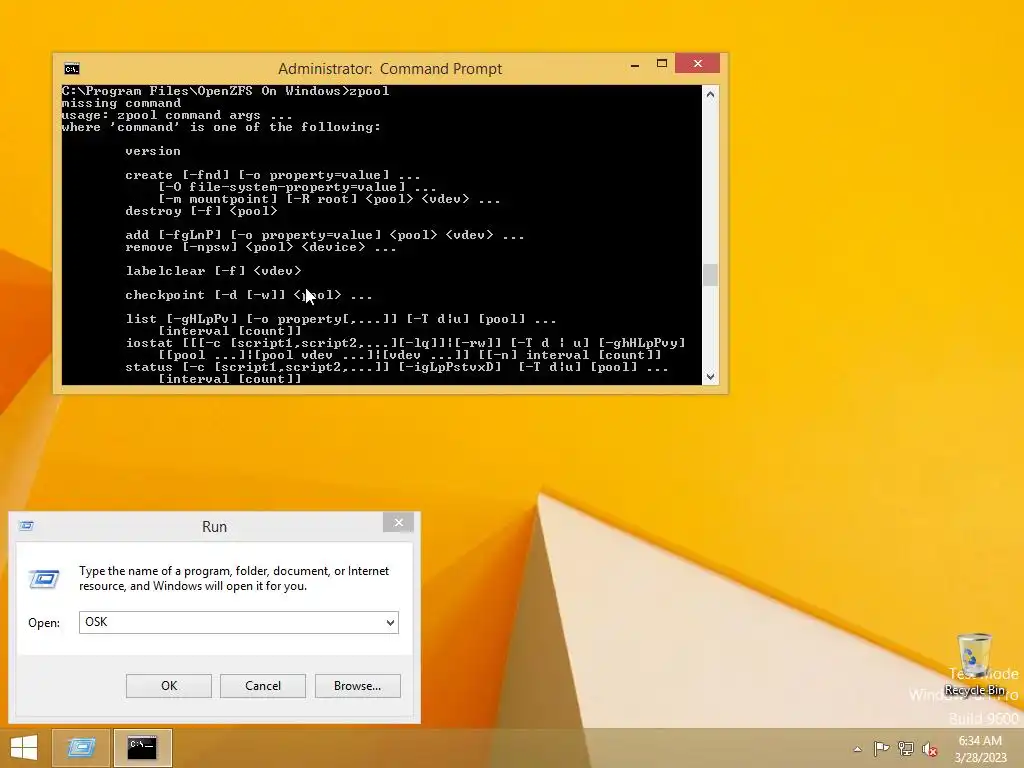The image size is (1024, 768).
Task: Close the Run dialog with X
Action: [398, 522]
